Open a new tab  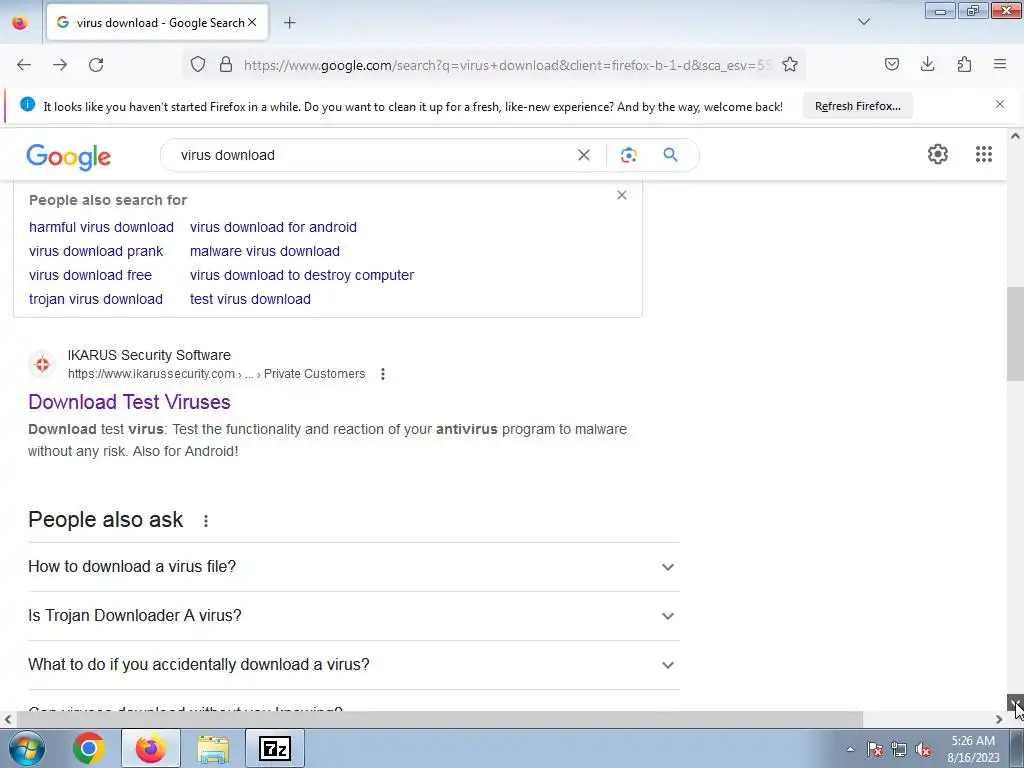coord(290,23)
